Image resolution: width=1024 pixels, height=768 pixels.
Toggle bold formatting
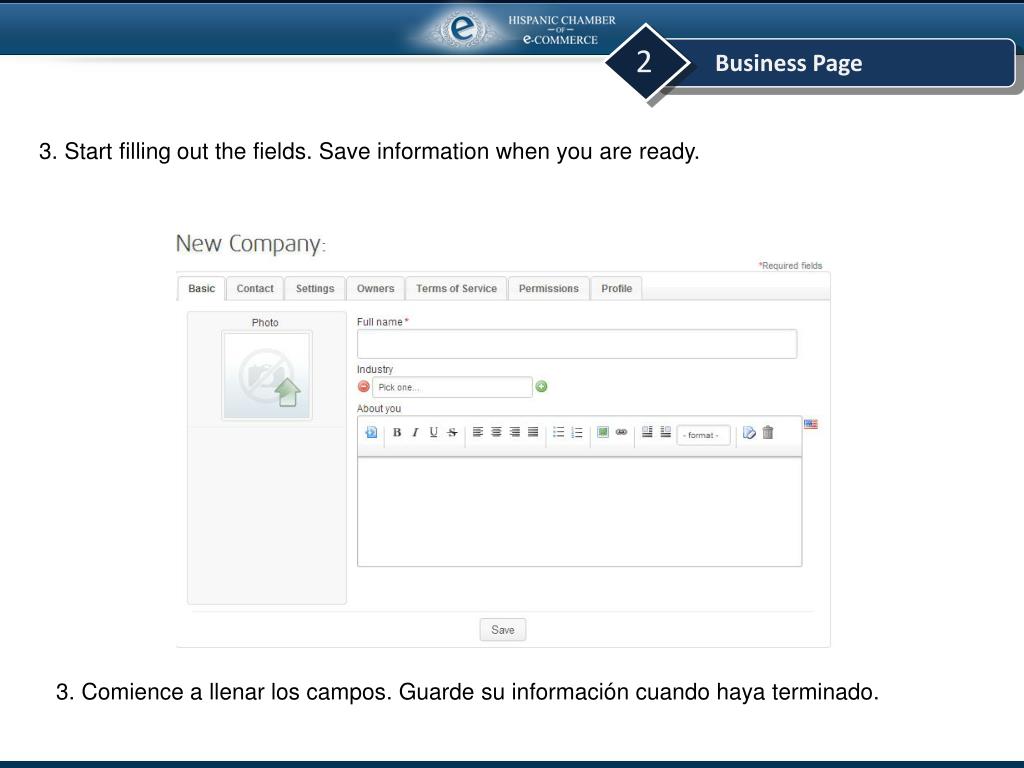pyautogui.click(x=396, y=432)
